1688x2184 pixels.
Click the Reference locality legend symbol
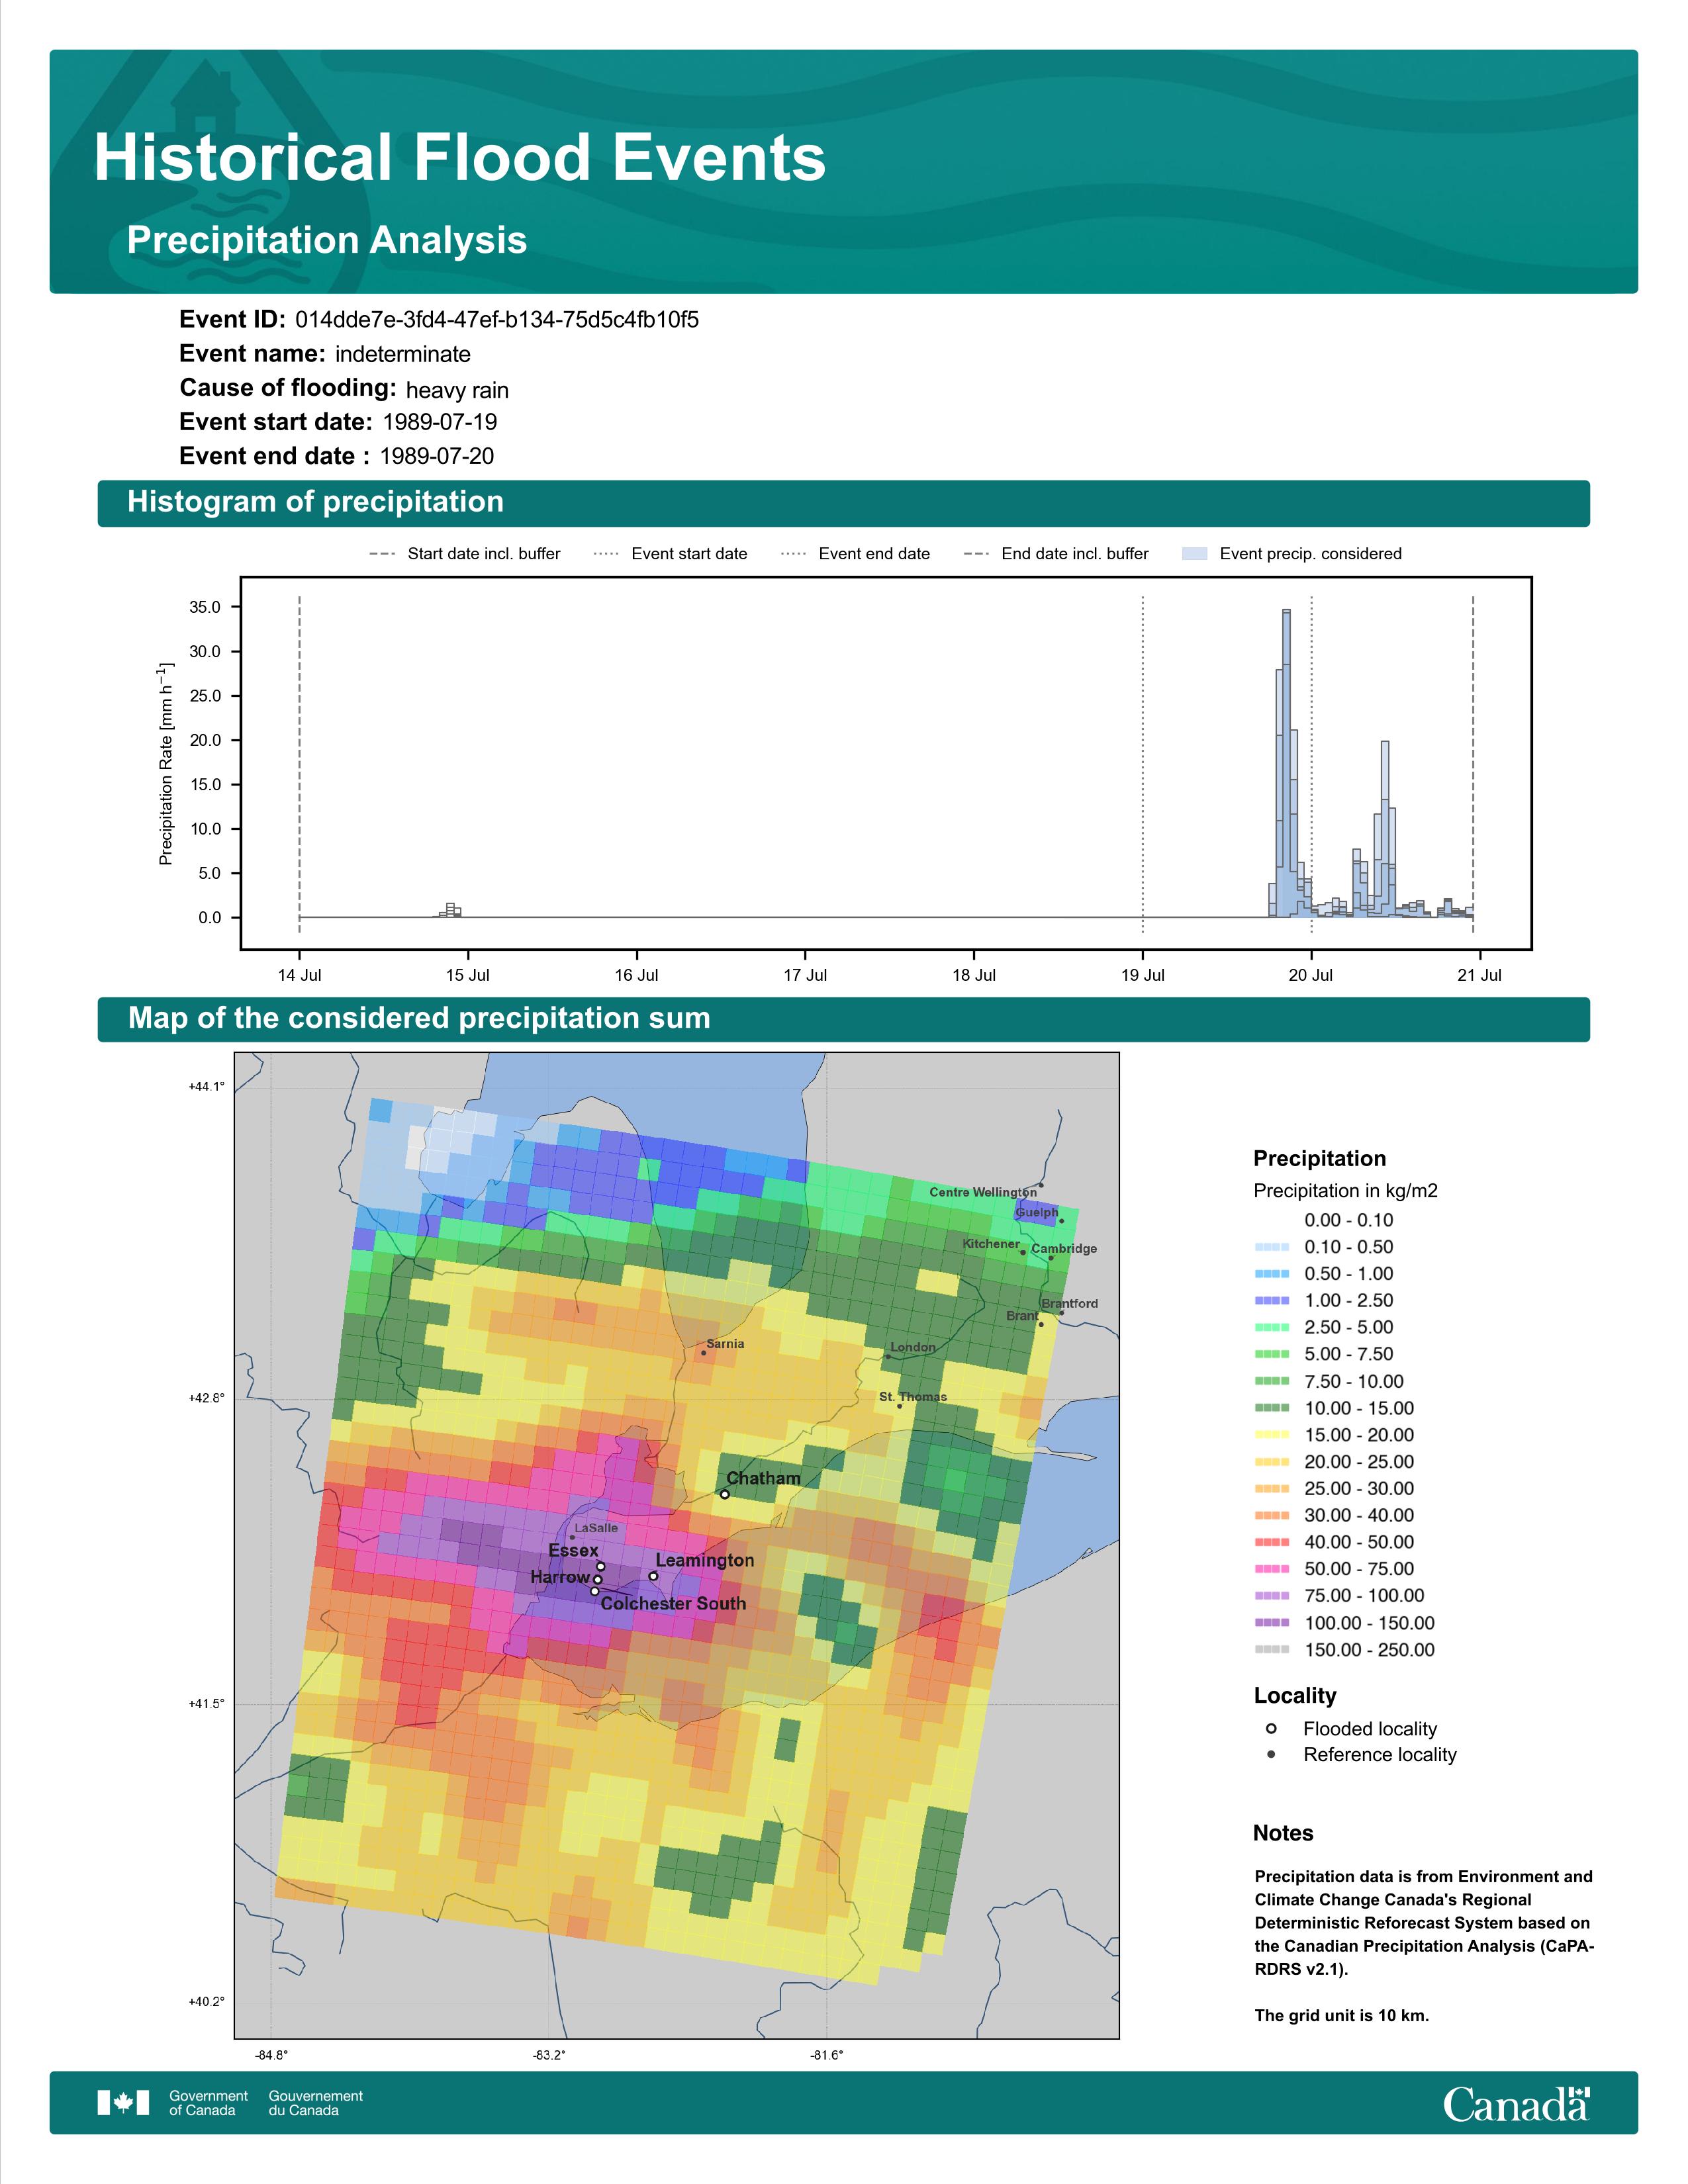click(1271, 1755)
